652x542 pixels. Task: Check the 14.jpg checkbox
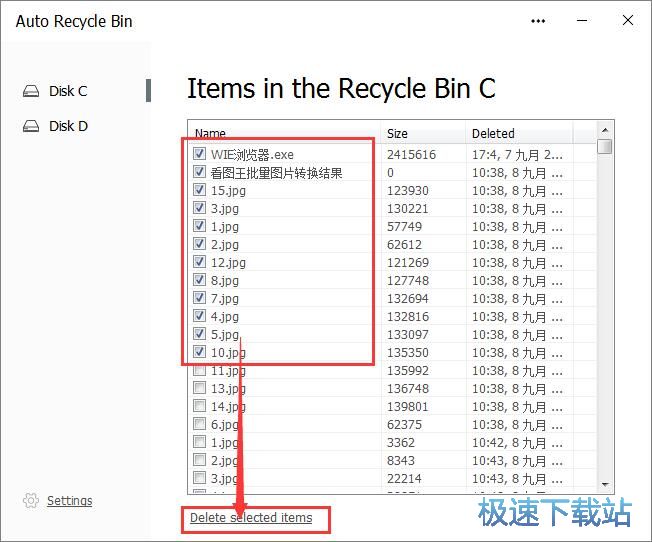[x=199, y=406]
